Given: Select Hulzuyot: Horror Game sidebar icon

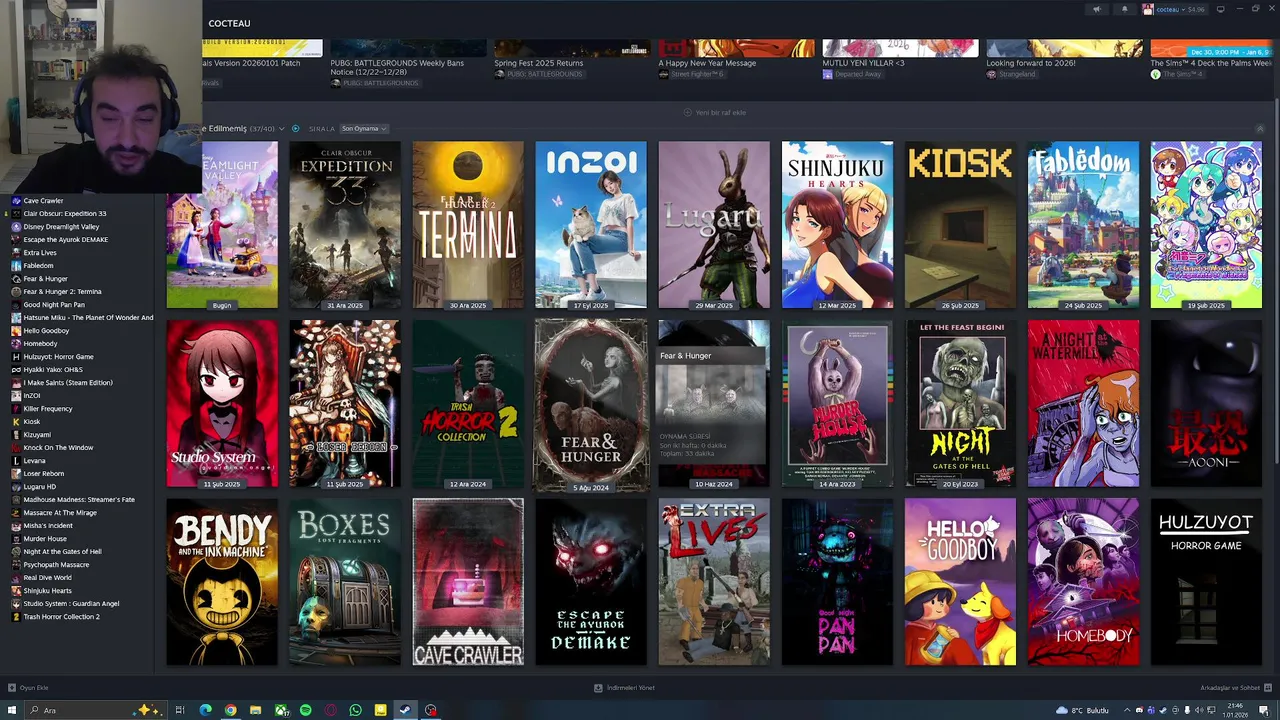Looking at the screenshot, I should (x=16, y=357).
